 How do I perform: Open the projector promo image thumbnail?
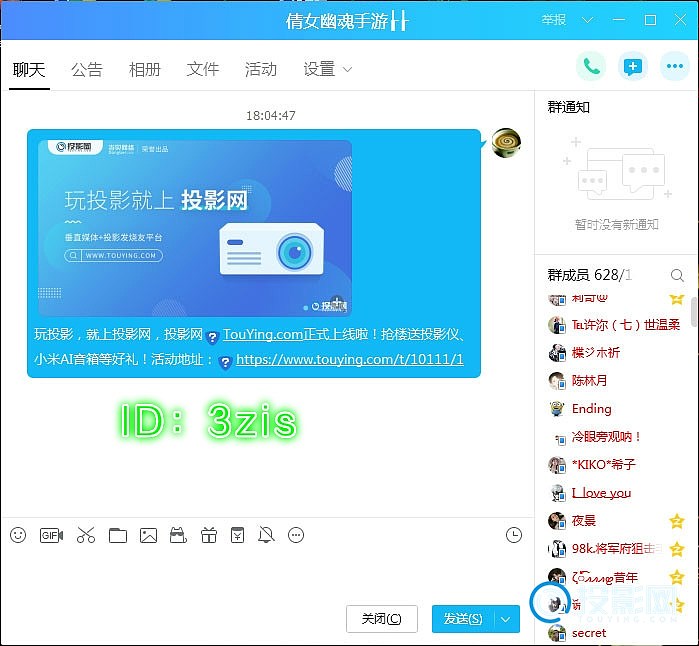pyautogui.click(x=195, y=228)
